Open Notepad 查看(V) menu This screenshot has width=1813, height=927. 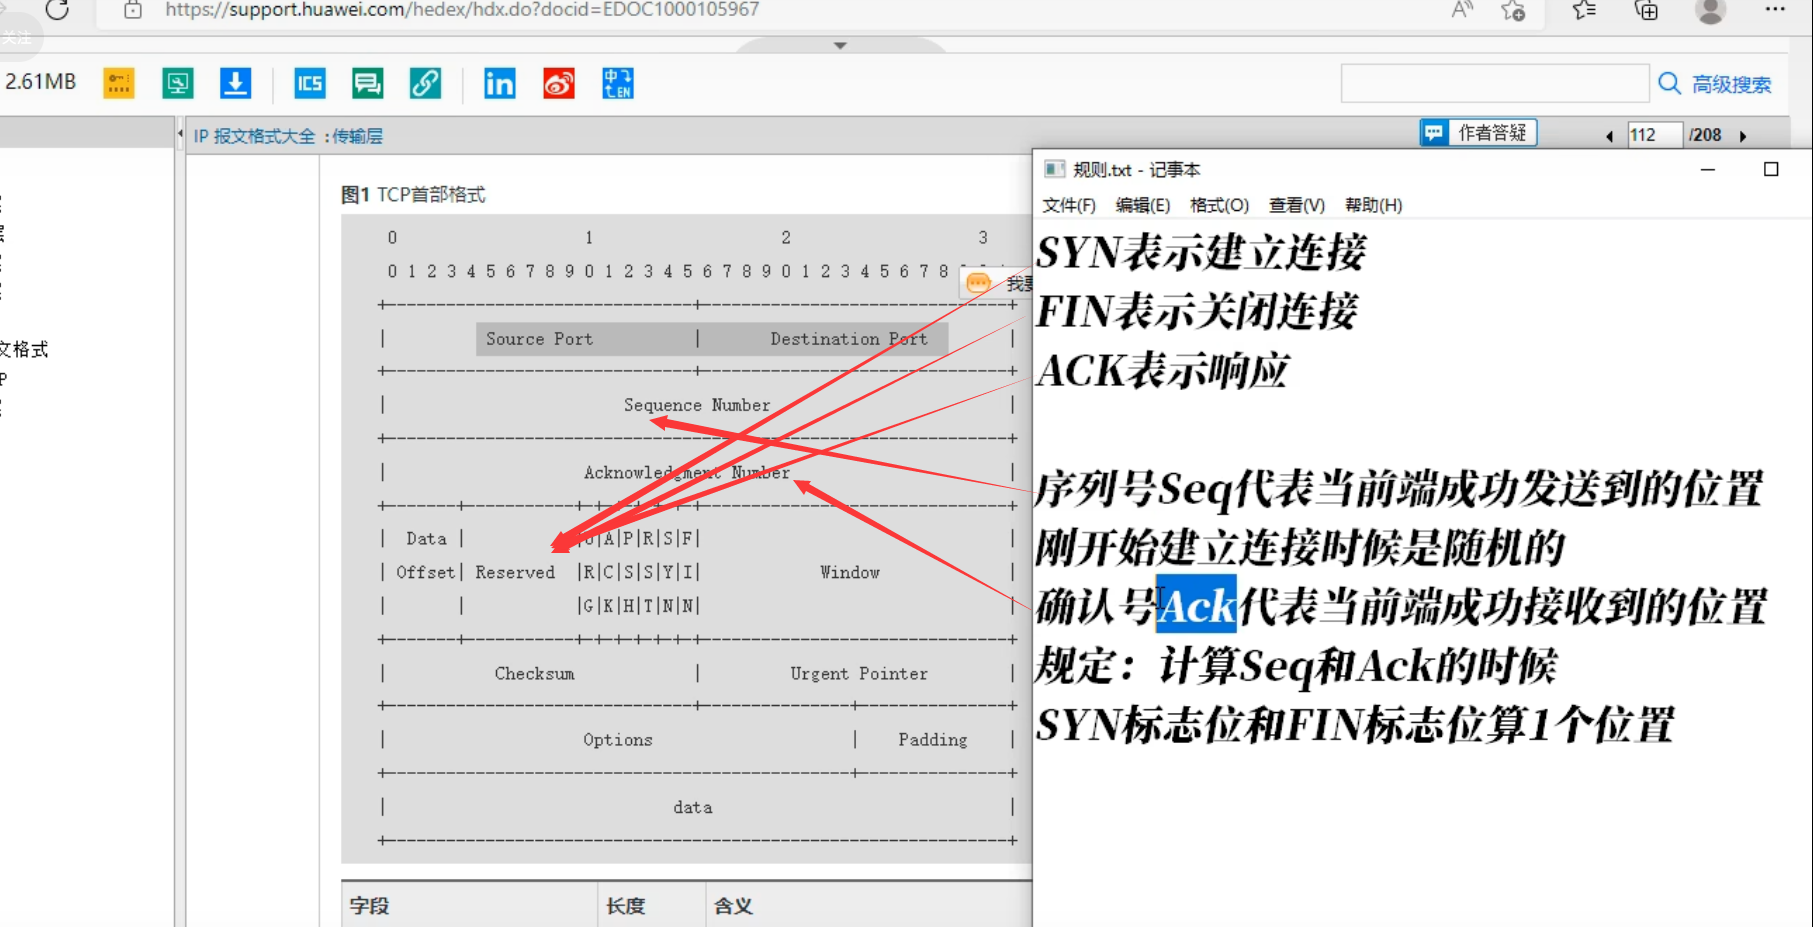click(x=1296, y=205)
